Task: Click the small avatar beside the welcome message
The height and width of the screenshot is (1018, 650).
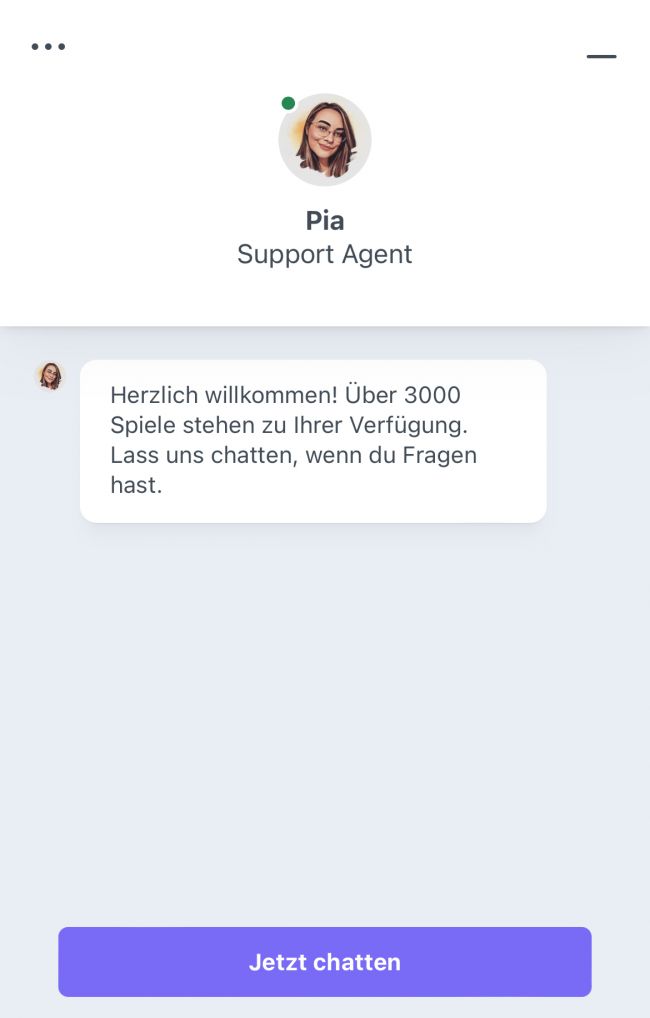Action: [x=49, y=376]
